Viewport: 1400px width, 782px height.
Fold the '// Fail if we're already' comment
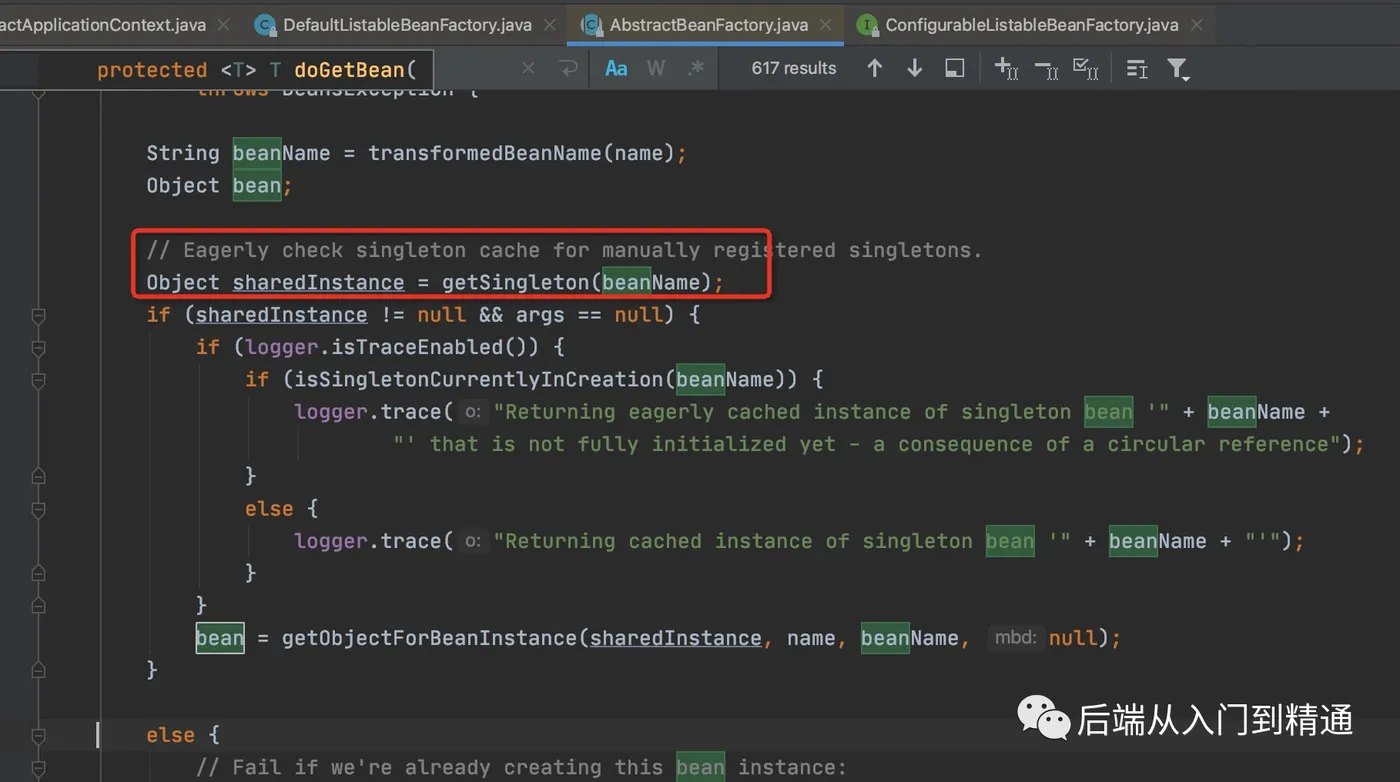tap(38, 768)
